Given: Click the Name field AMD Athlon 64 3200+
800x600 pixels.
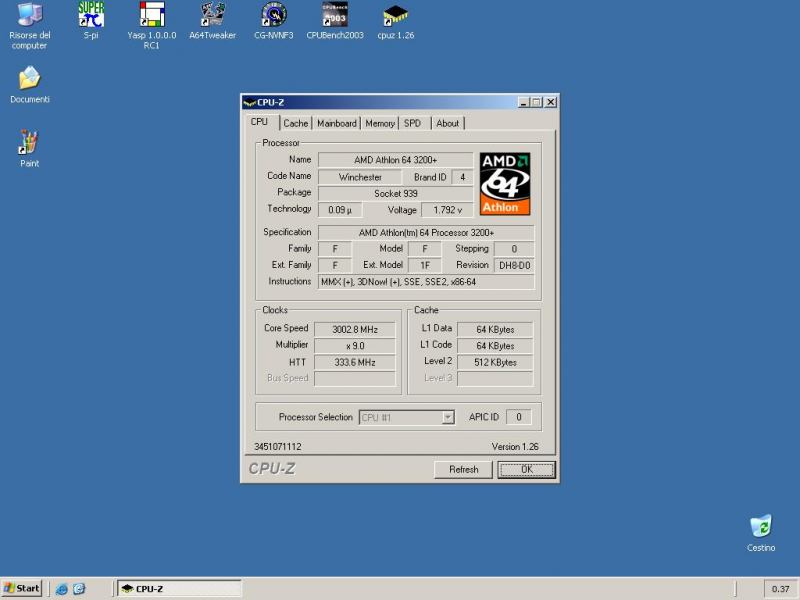Looking at the screenshot, I should (395, 160).
